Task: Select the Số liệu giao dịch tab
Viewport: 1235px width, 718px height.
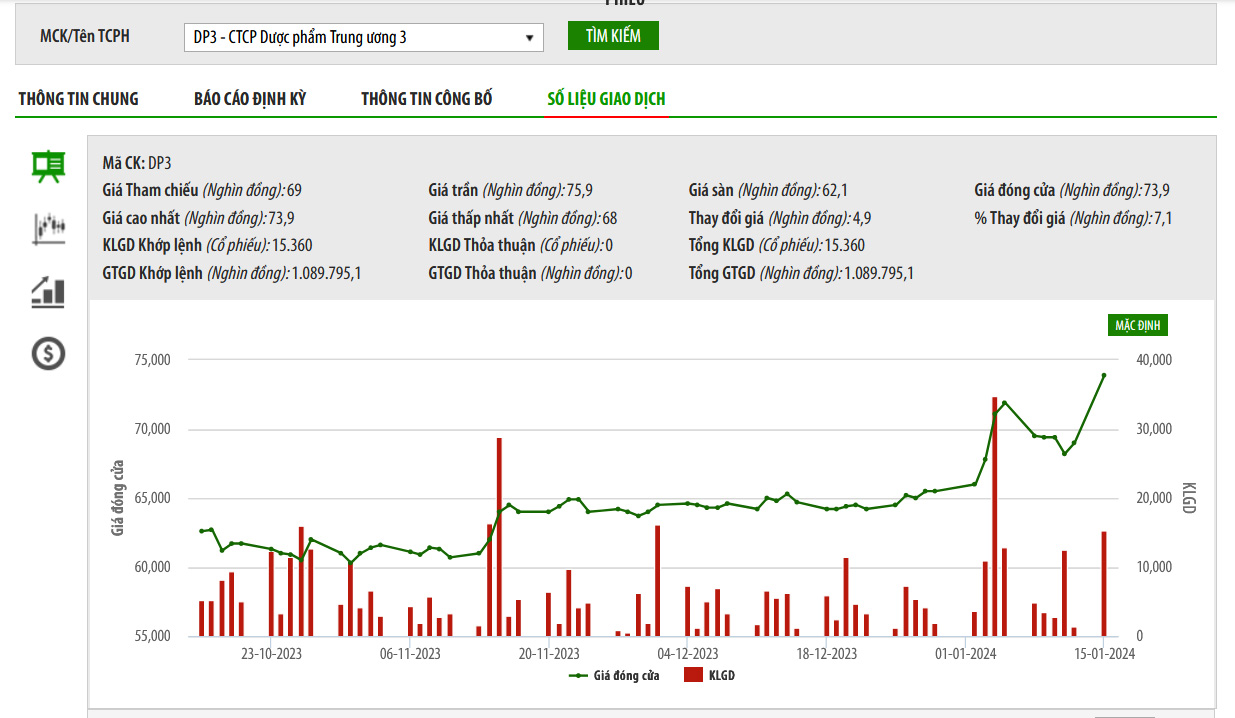Action: (x=606, y=99)
